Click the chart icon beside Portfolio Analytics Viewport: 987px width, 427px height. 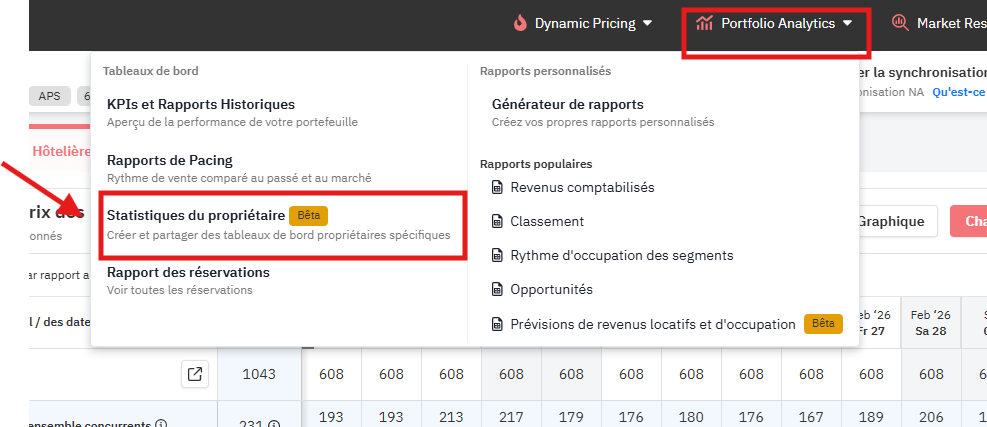point(704,23)
